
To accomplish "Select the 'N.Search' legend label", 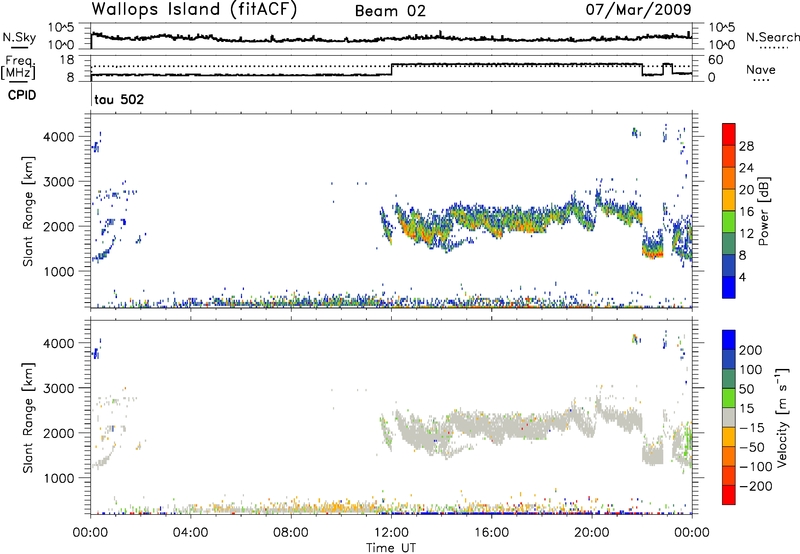I will [x=772, y=37].
